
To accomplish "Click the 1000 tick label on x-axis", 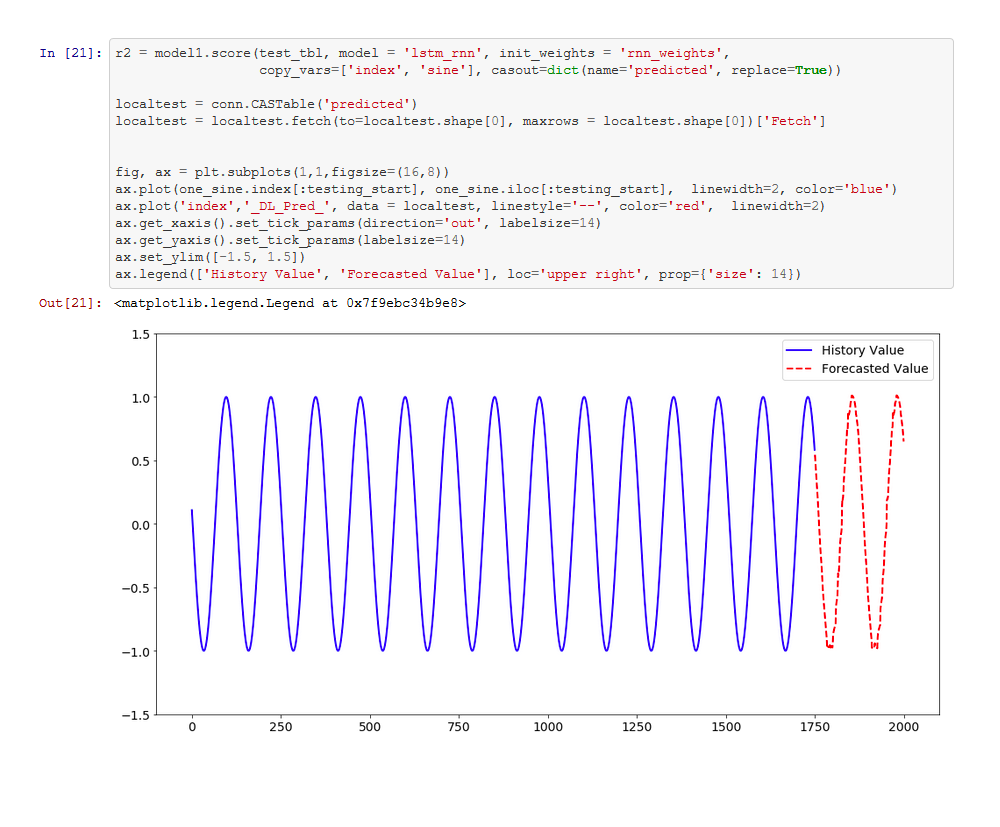I will (x=548, y=729).
